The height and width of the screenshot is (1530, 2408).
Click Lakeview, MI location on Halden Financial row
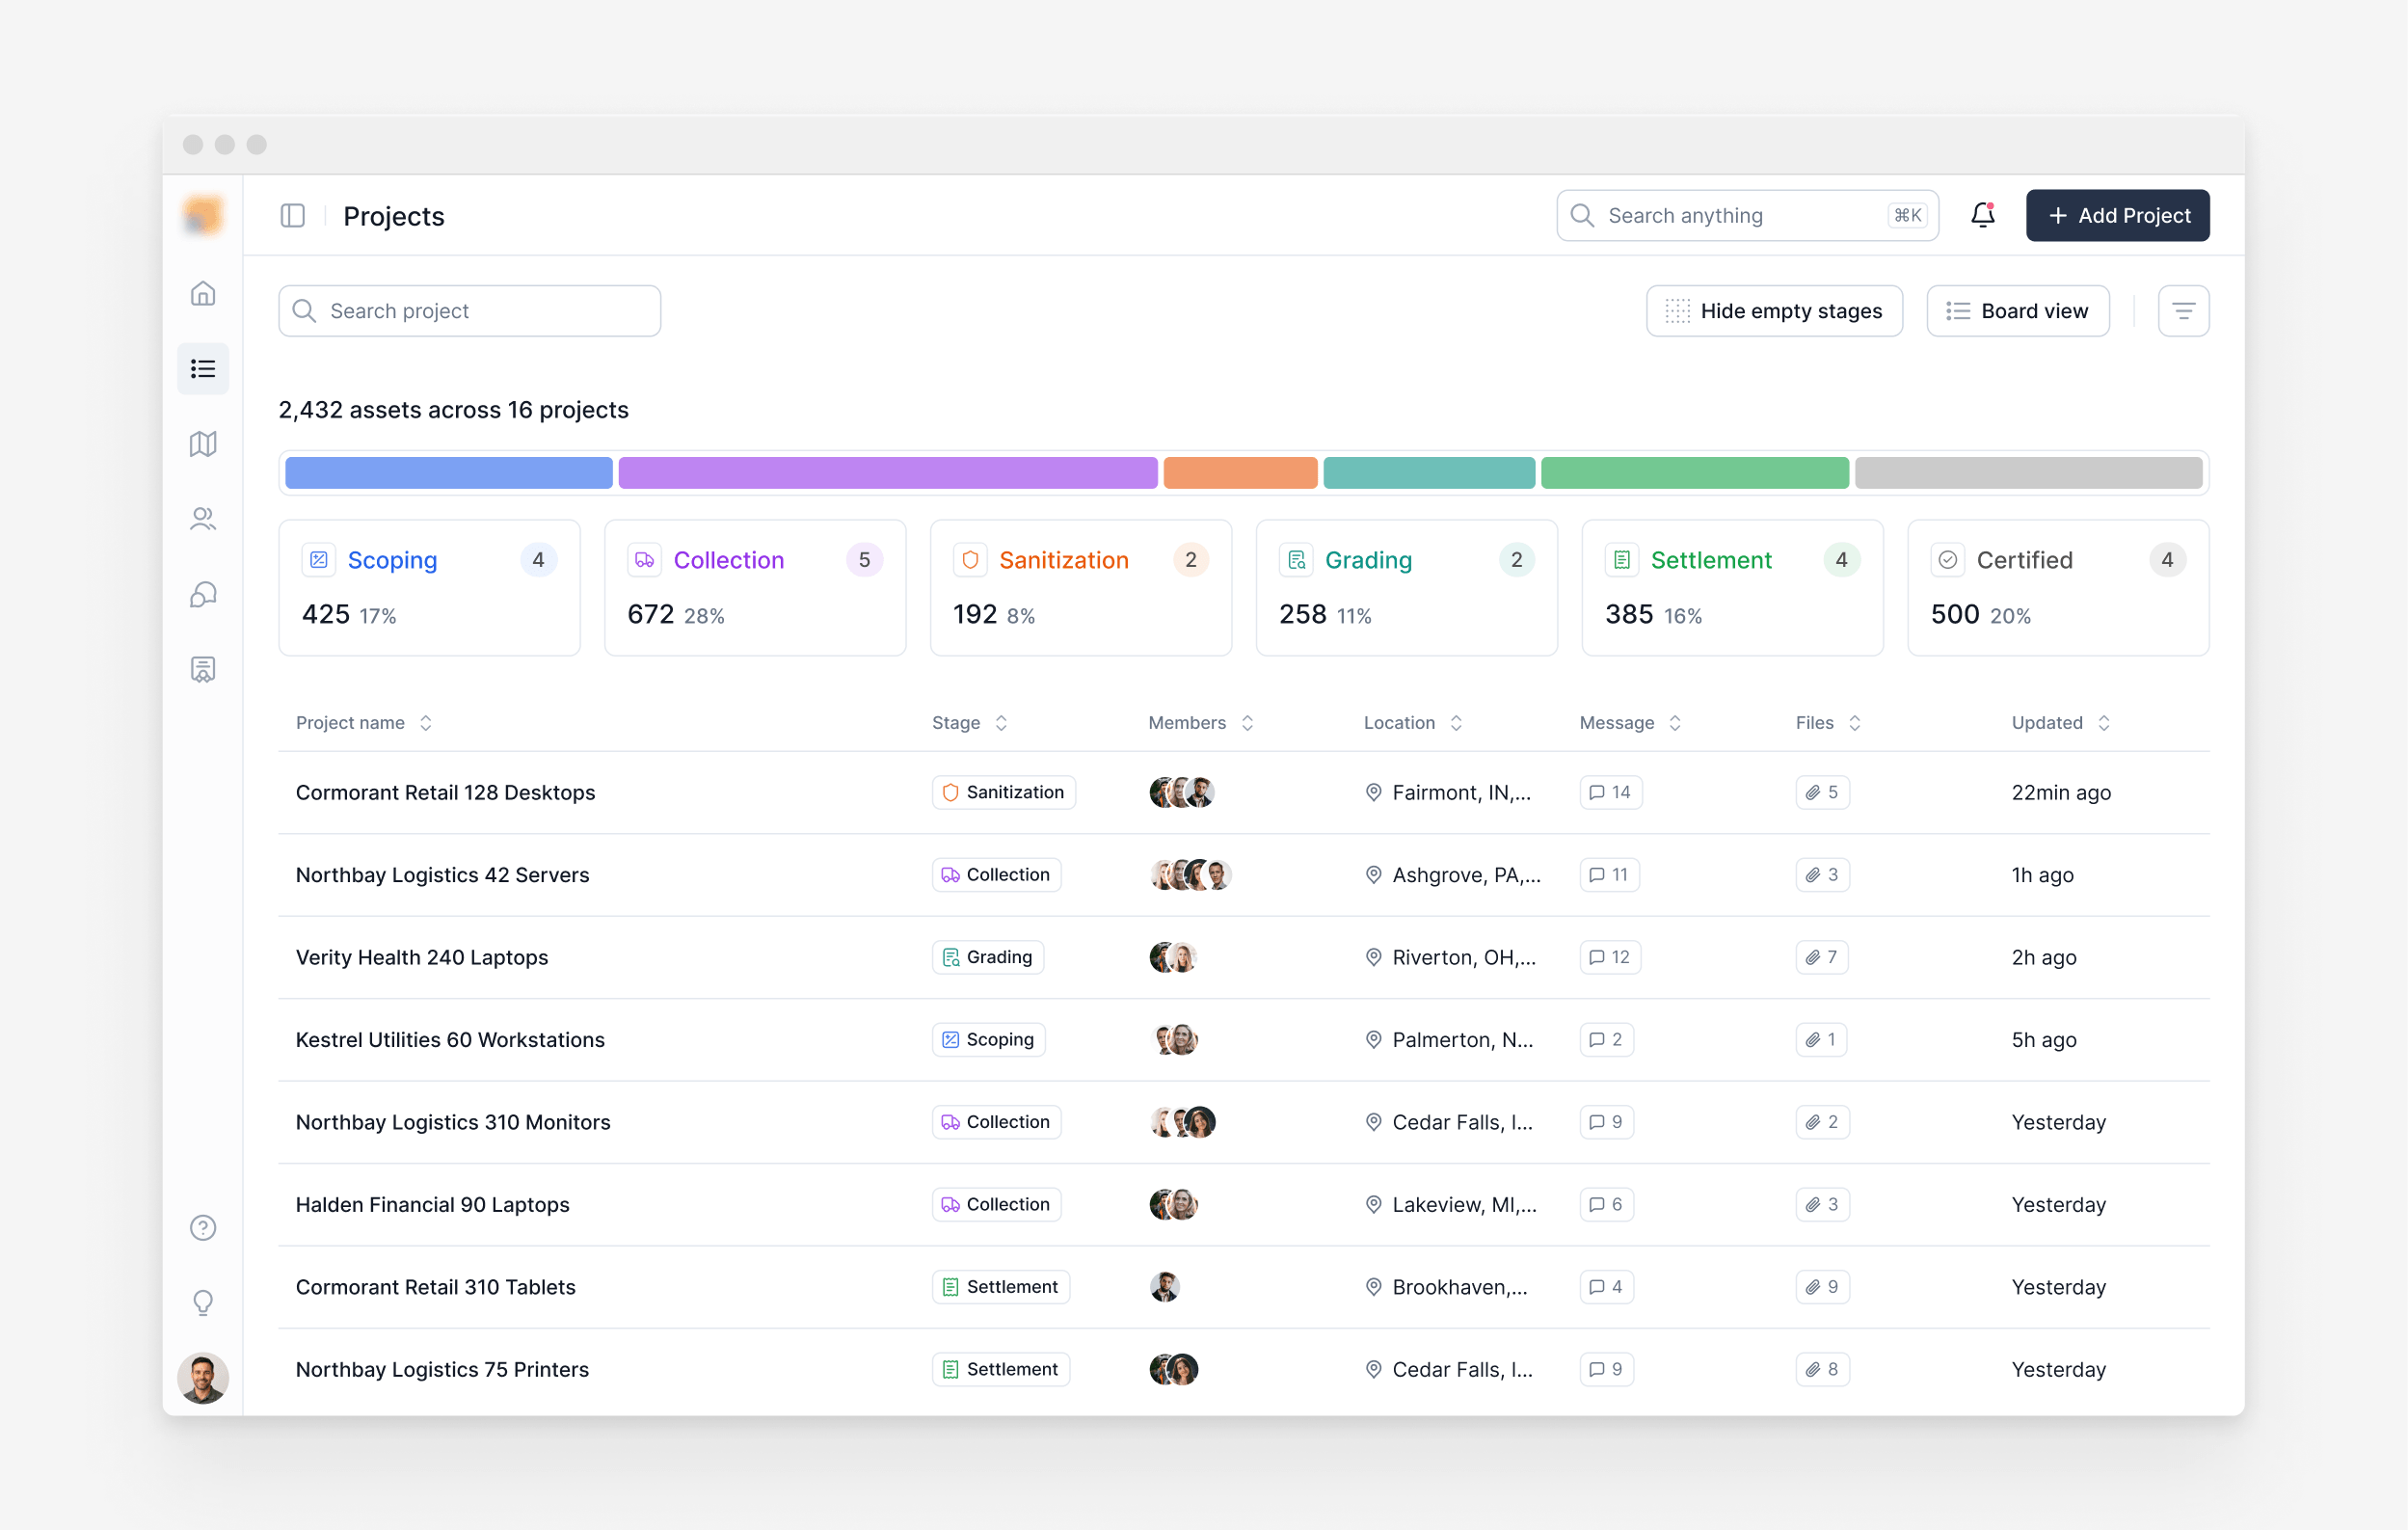click(1451, 1205)
